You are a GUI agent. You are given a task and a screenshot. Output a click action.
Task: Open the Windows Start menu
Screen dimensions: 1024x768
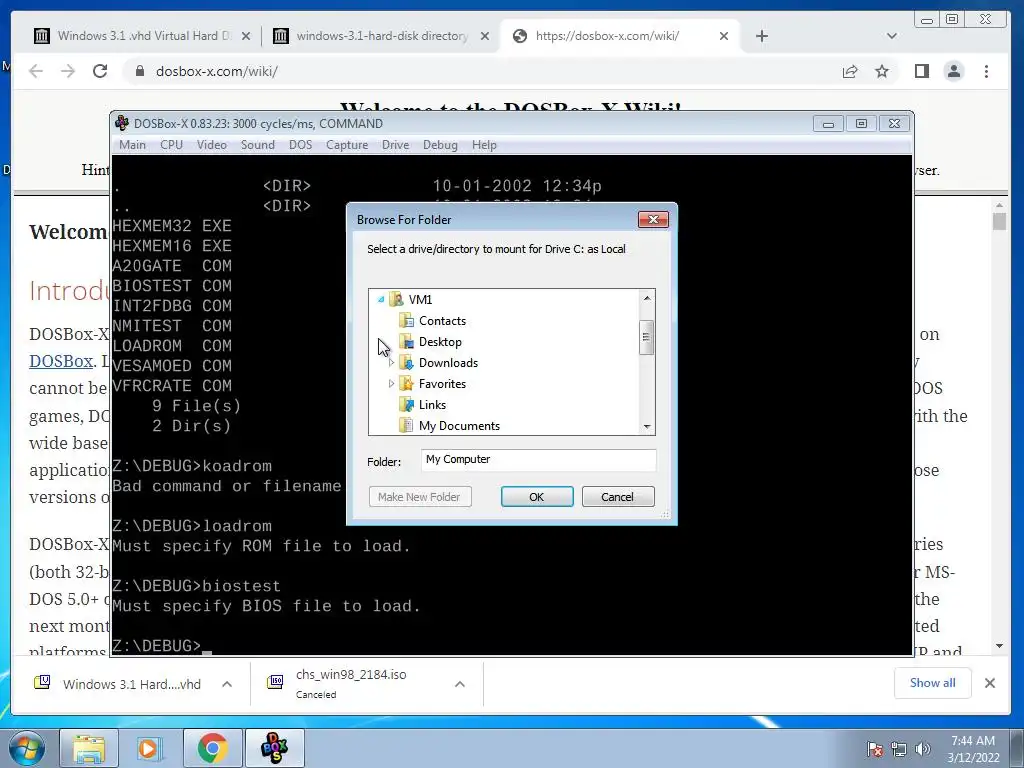pyautogui.click(x=27, y=748)
